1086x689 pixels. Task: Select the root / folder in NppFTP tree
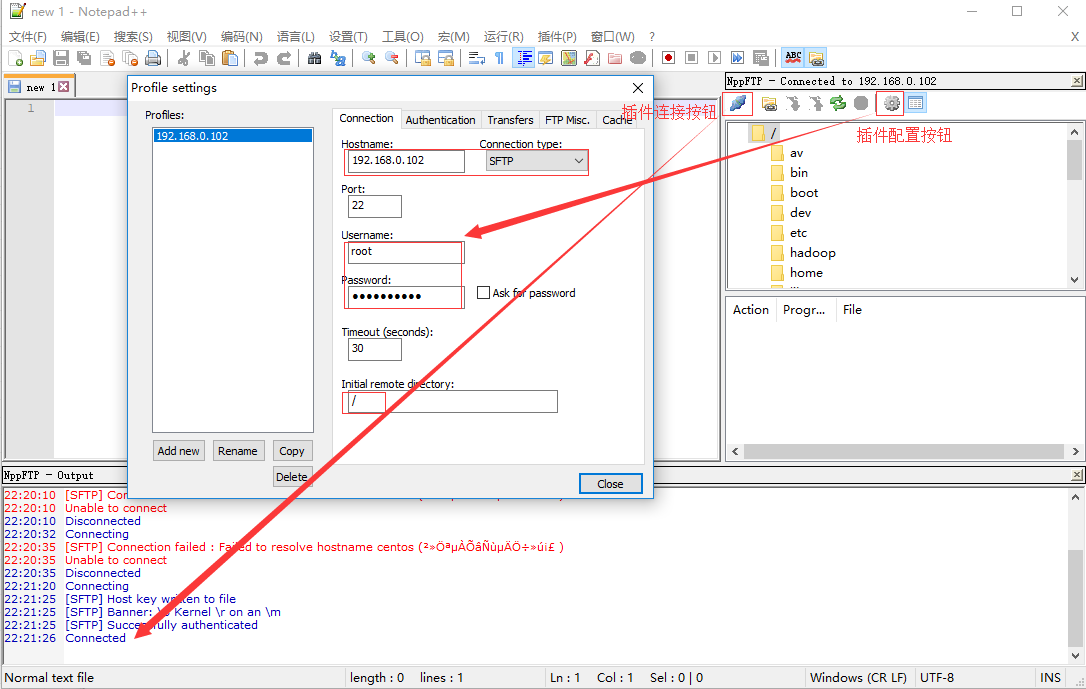(765, 133)
